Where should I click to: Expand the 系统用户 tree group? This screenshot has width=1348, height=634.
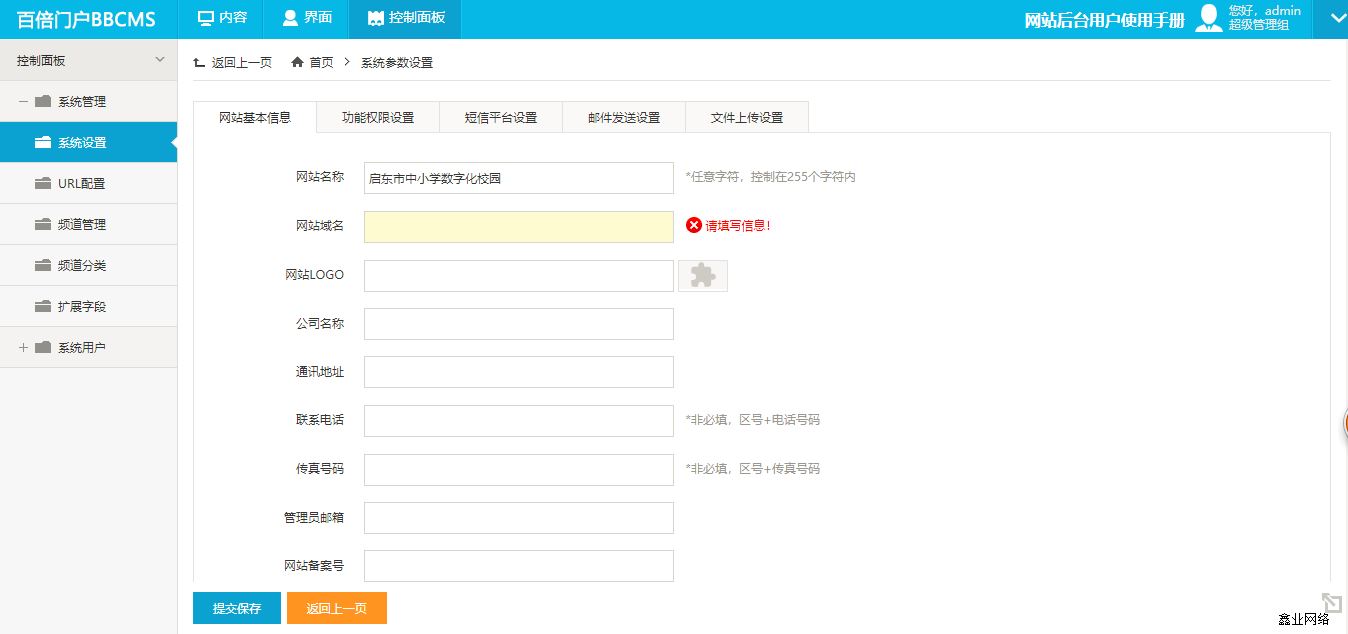click(24, 347)
